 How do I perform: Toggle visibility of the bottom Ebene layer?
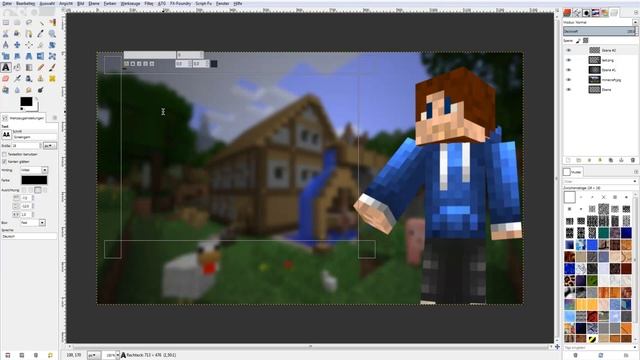(x=569, y=89)
